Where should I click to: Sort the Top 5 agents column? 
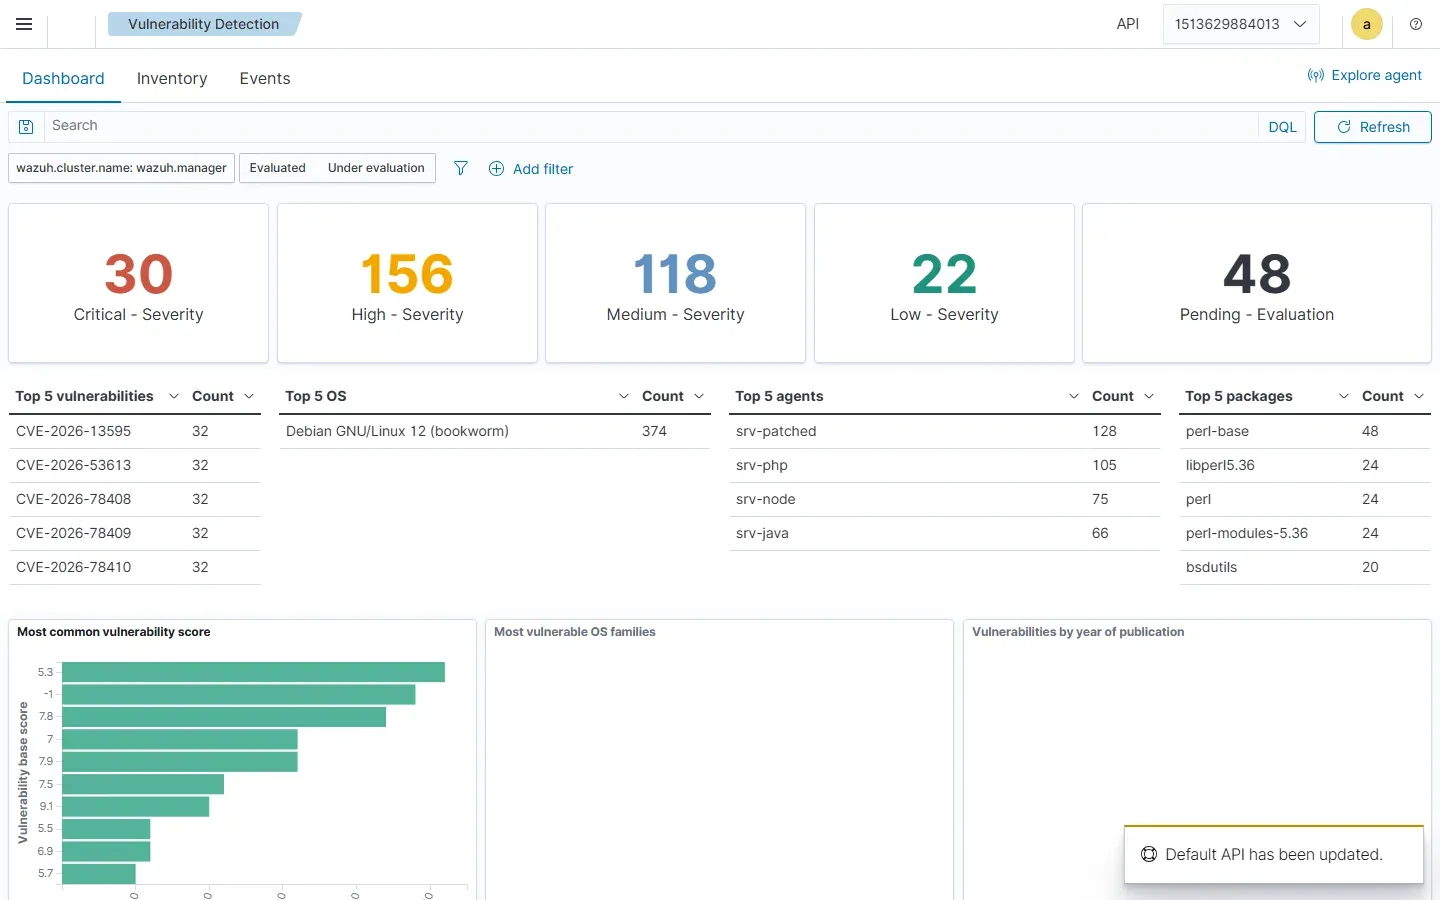(907, 396)
